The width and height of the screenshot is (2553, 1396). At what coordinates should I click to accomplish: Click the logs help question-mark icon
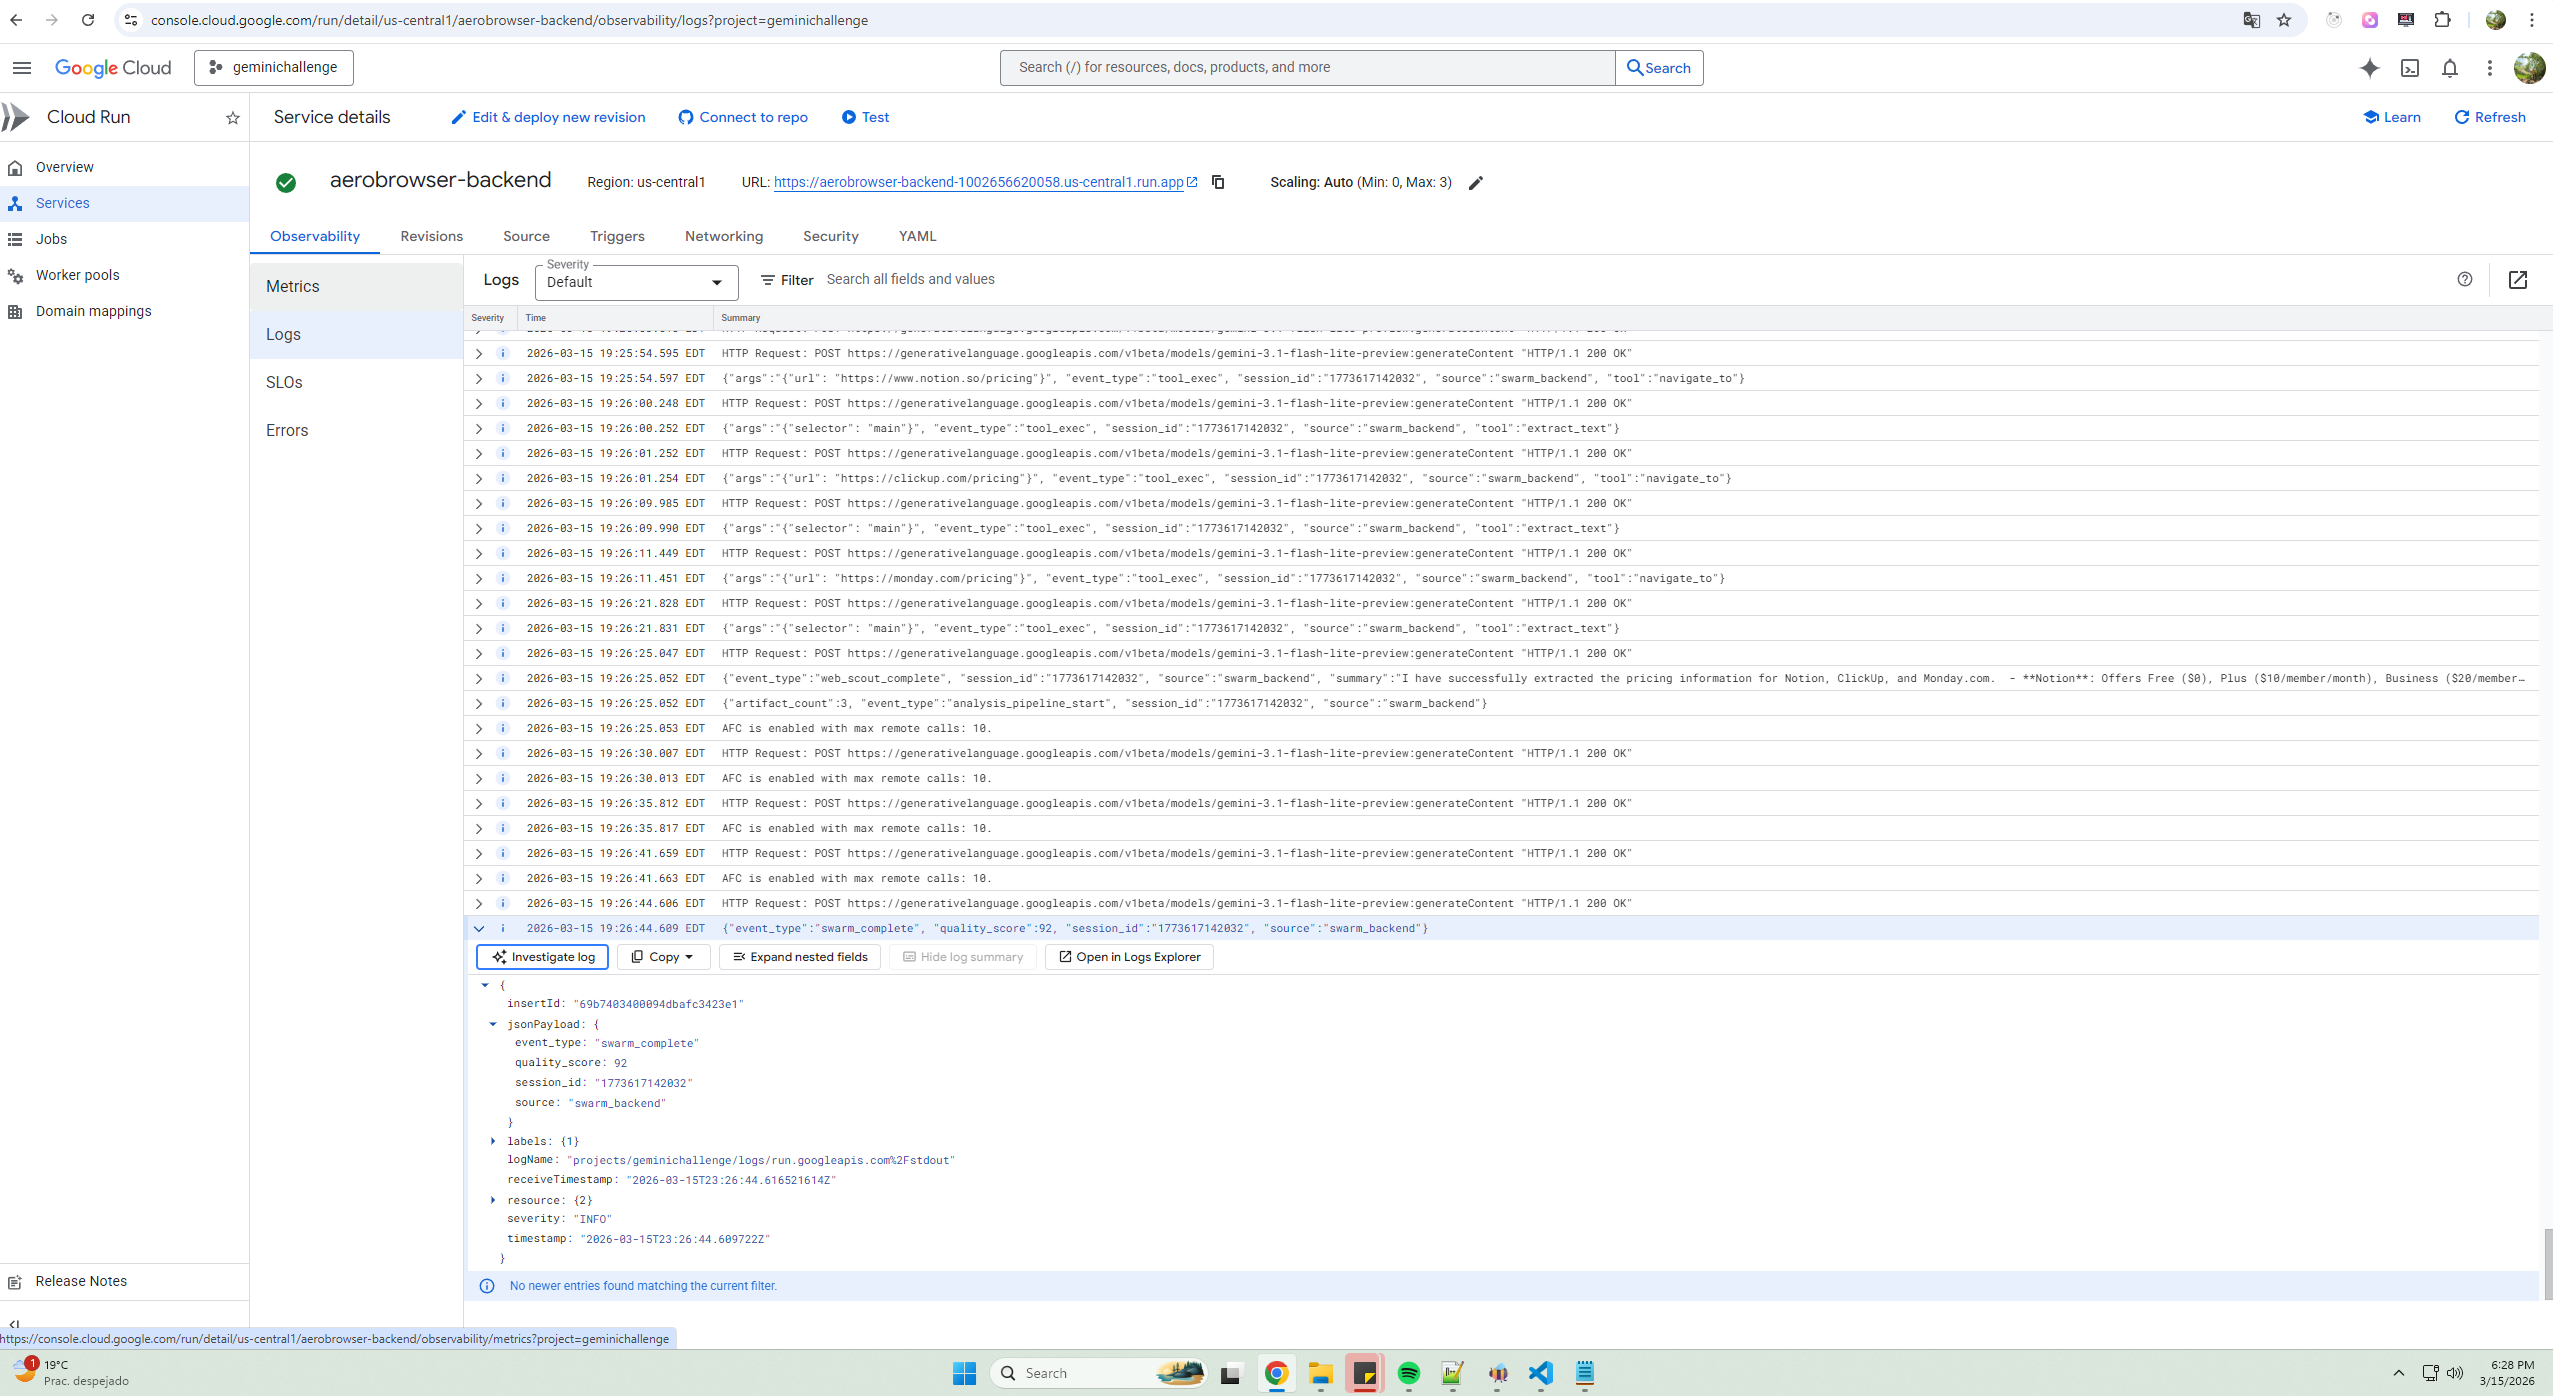(x=2465, y=280)
